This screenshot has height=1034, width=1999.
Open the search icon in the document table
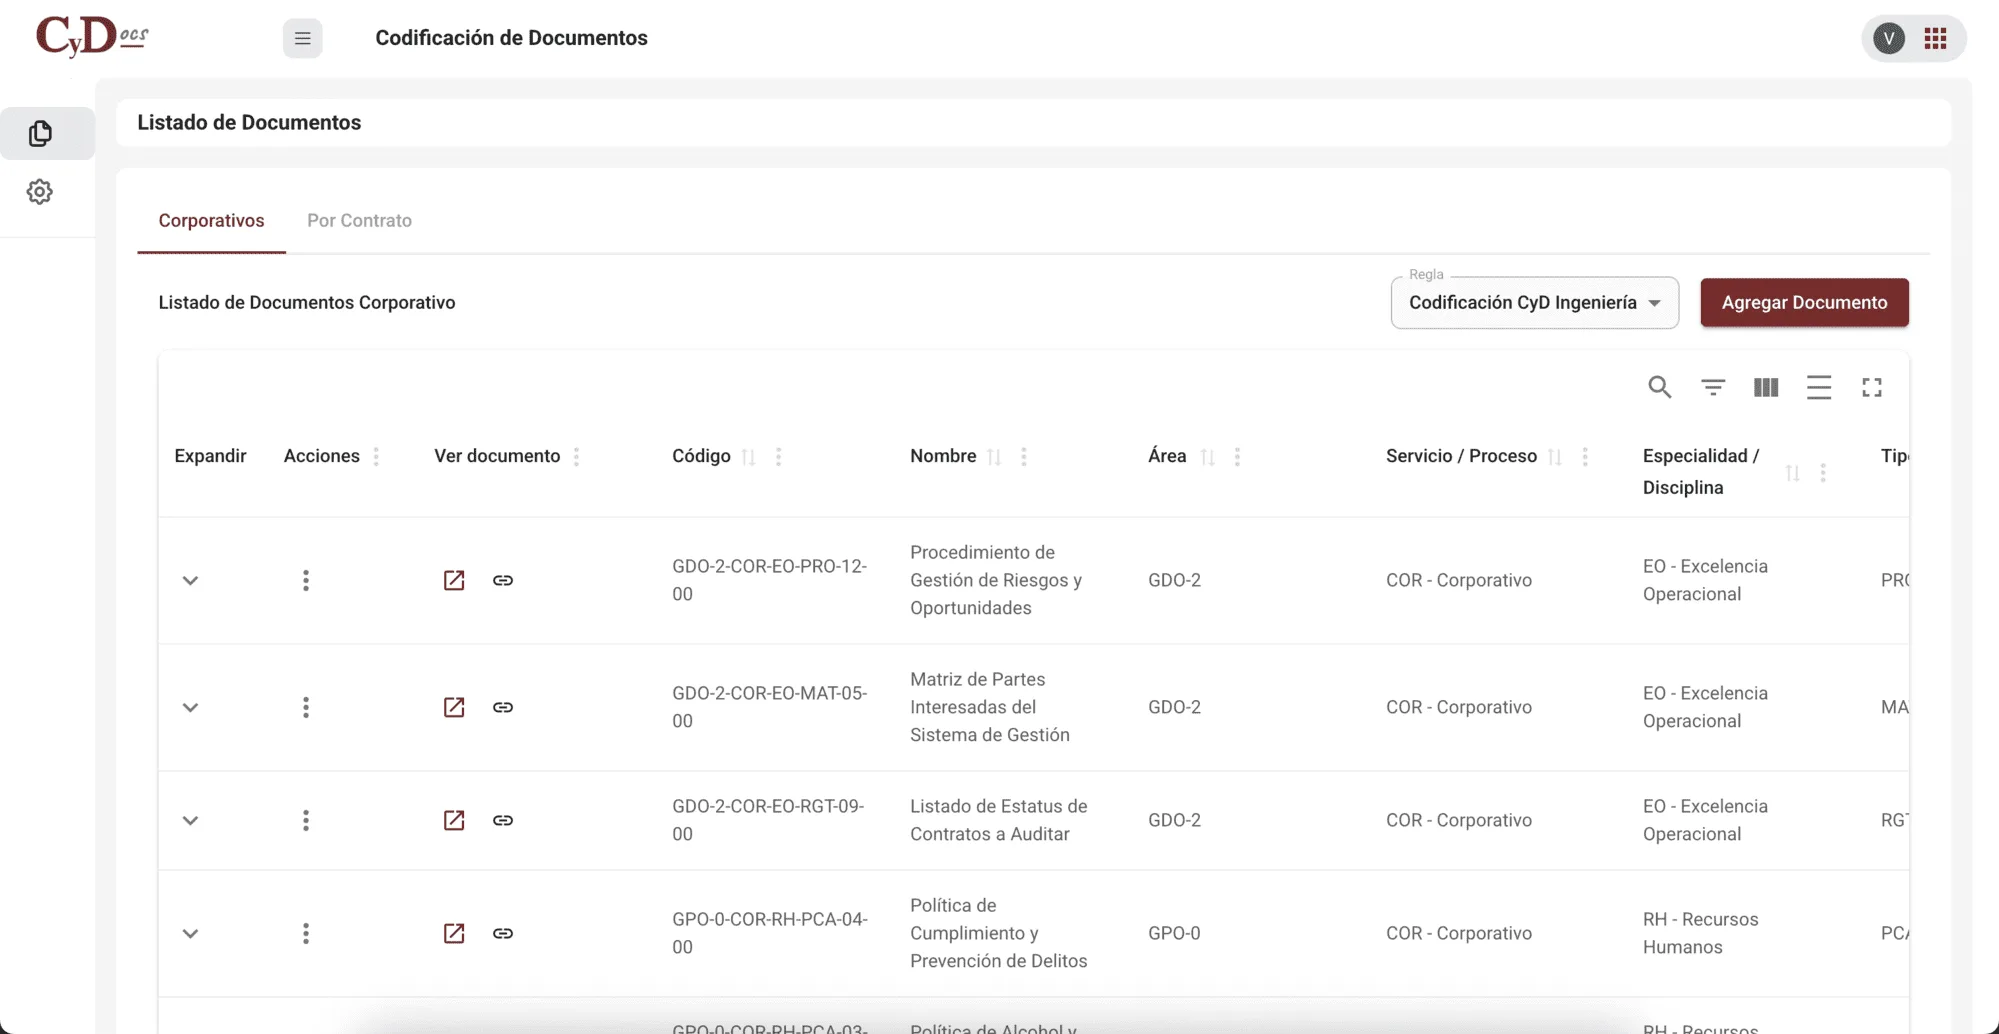pyautogui.click(x=1660, y=387)
